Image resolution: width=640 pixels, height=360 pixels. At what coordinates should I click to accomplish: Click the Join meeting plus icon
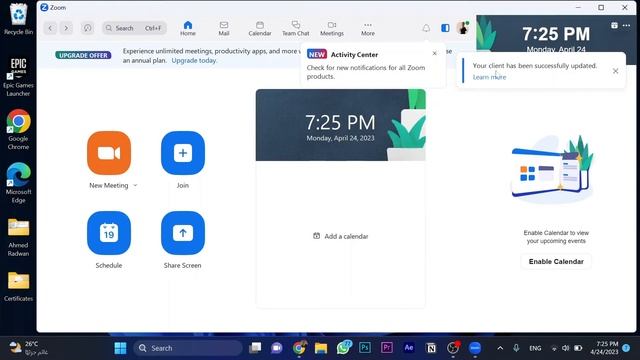[183, 153]
